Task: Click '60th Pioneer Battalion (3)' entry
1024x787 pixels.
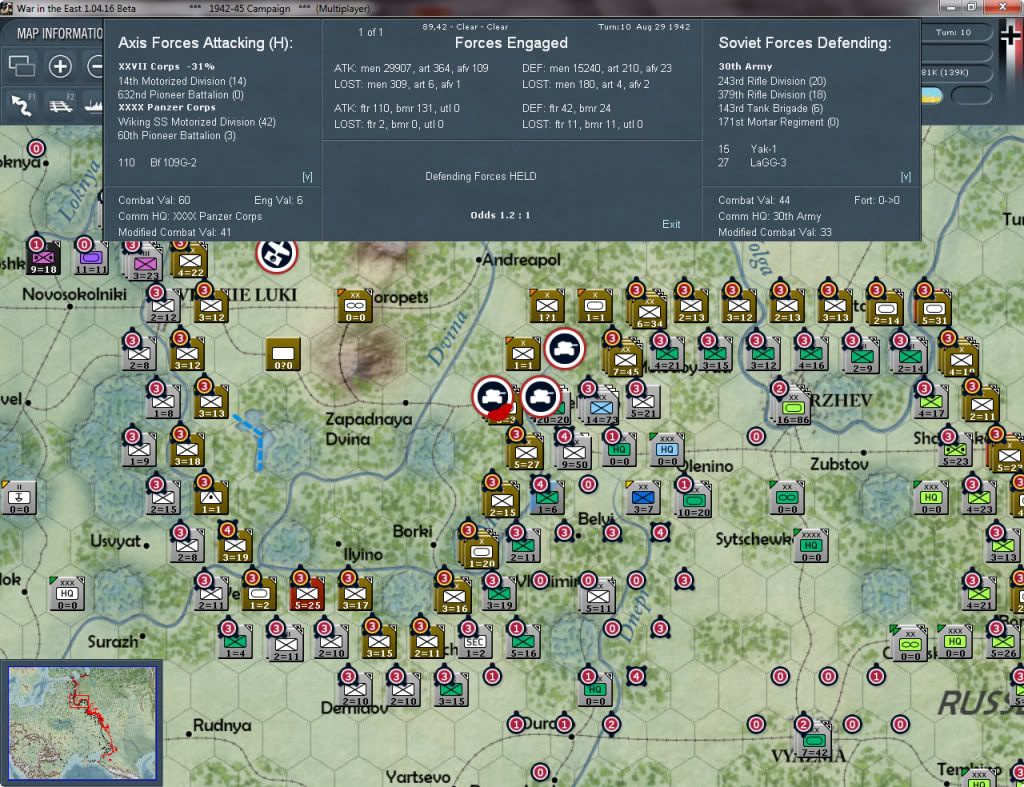Action: coord(176,136)
